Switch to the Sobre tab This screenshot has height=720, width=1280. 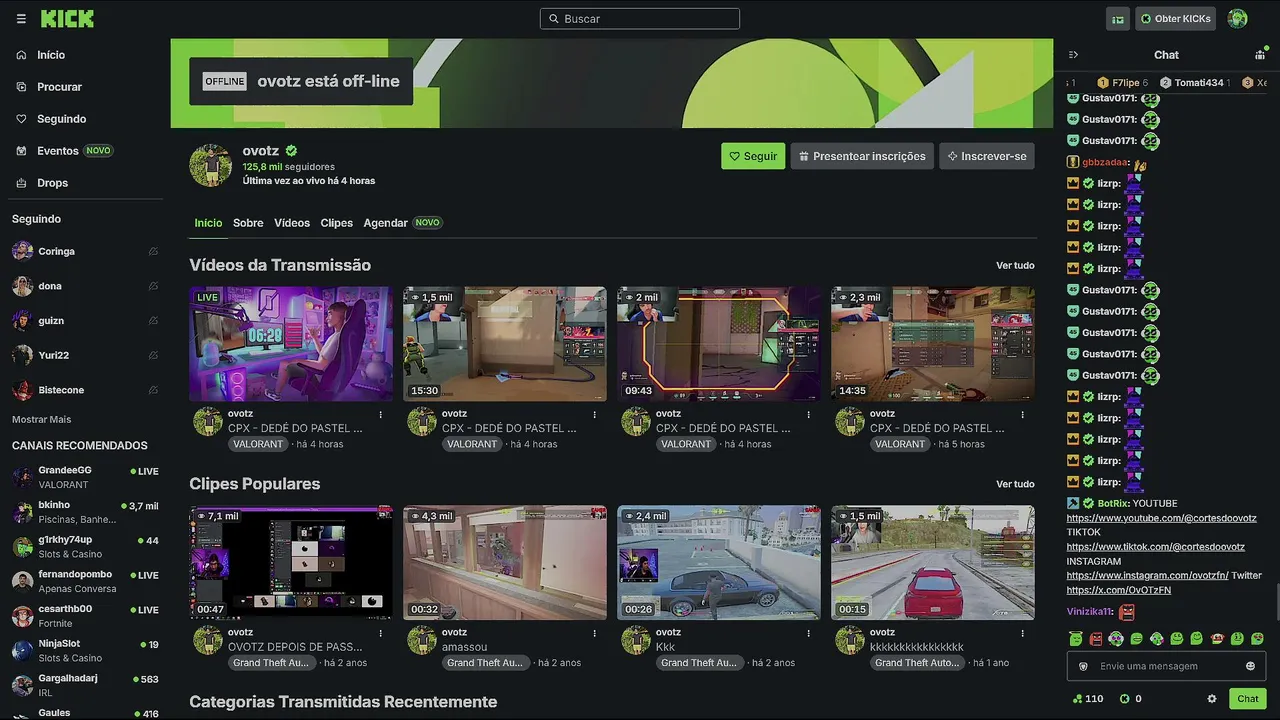point(248,223)
